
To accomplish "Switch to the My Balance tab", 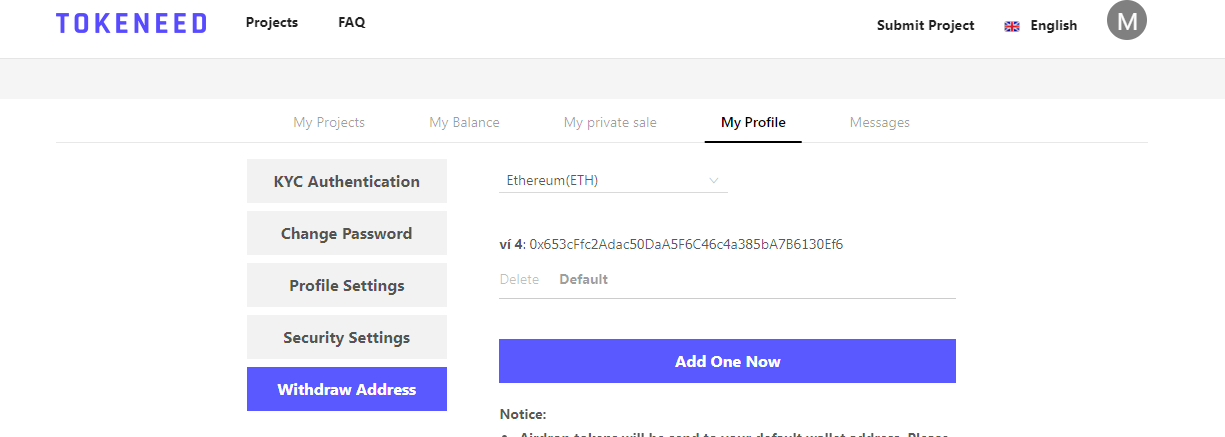I will coord(464,122).
